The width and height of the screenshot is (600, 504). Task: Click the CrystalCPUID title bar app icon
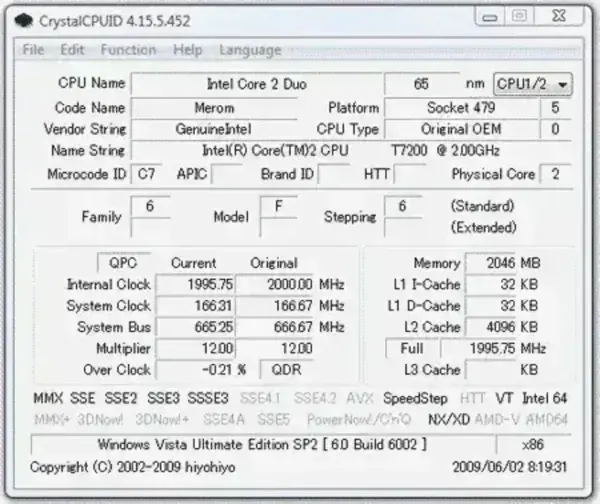point(24,20)
